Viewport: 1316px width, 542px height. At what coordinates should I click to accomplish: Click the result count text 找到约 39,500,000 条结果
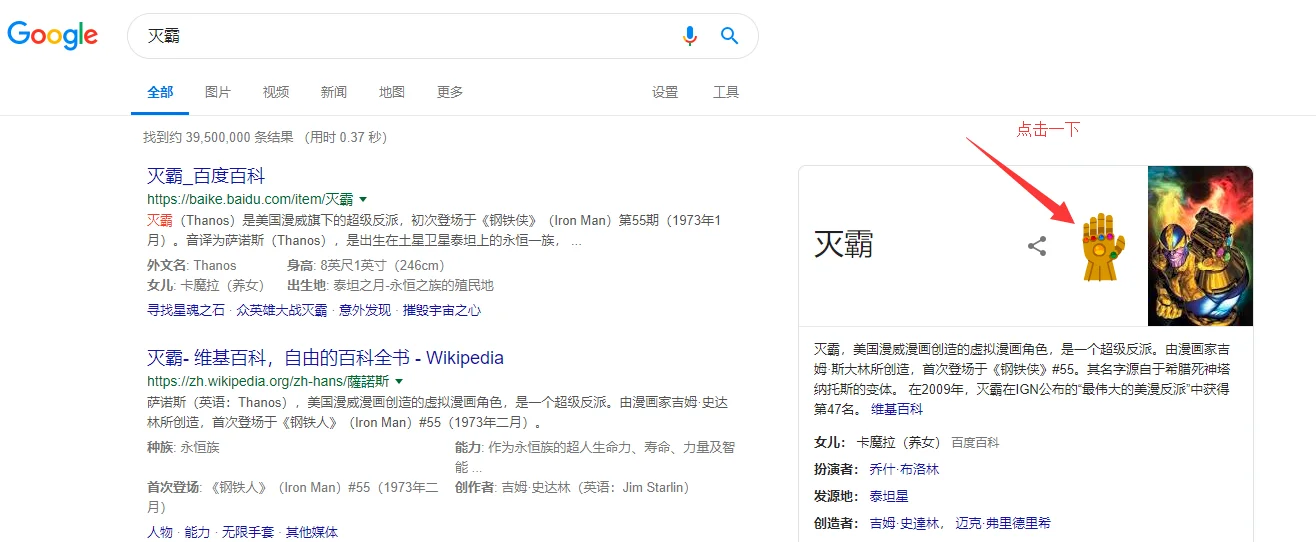(x=218, y=137)
